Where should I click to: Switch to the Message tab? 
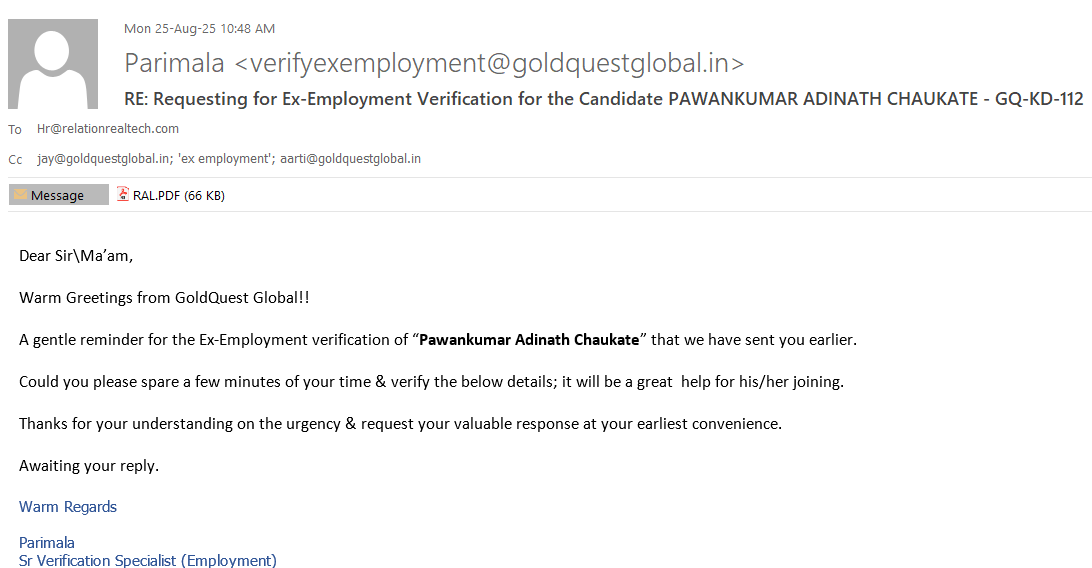pyautogui.click(x=58, y=195)
